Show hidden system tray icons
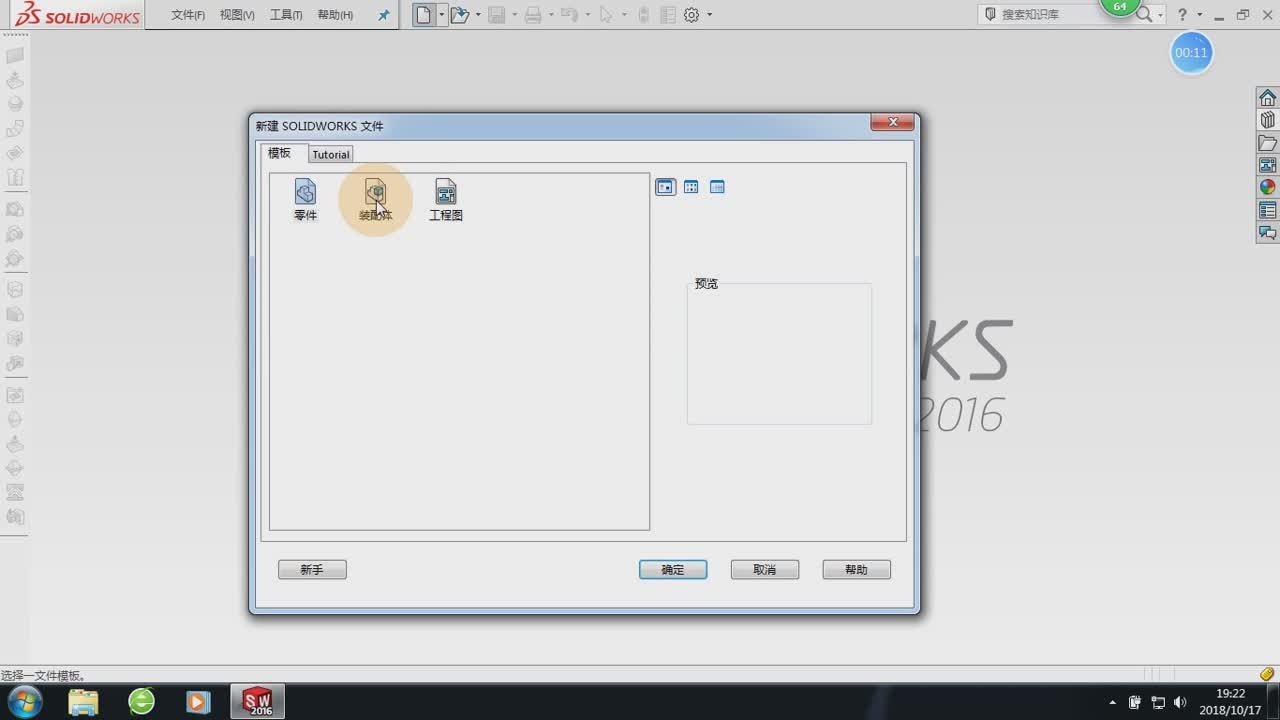1280x720 pixels. [1113, 702]
